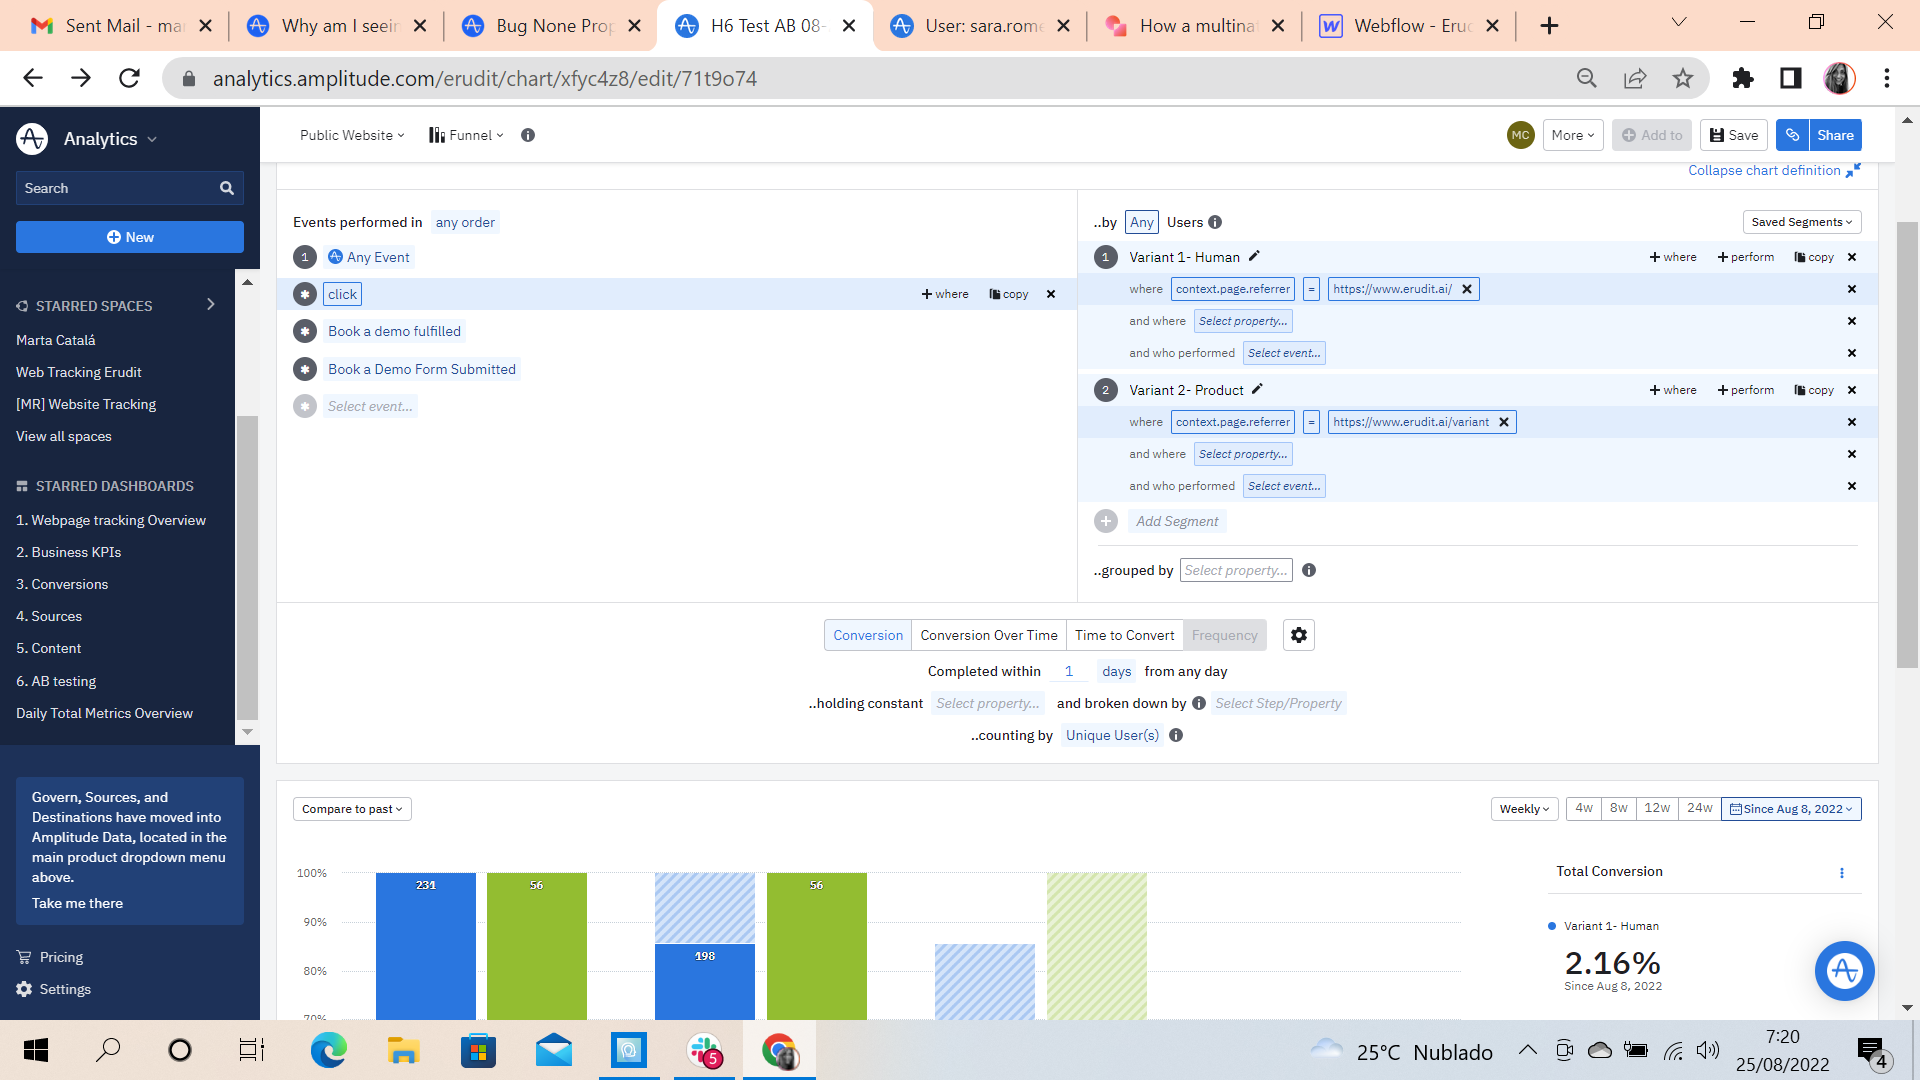Select the 4w time range option
The image size is (1920, 1080).
[x=1584, y=808]
